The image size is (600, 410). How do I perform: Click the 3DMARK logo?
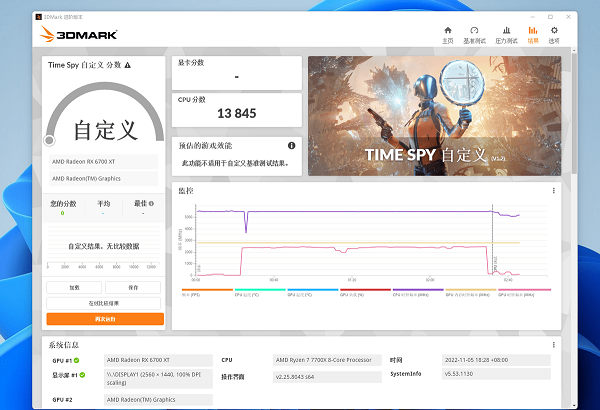coord(78,34)
